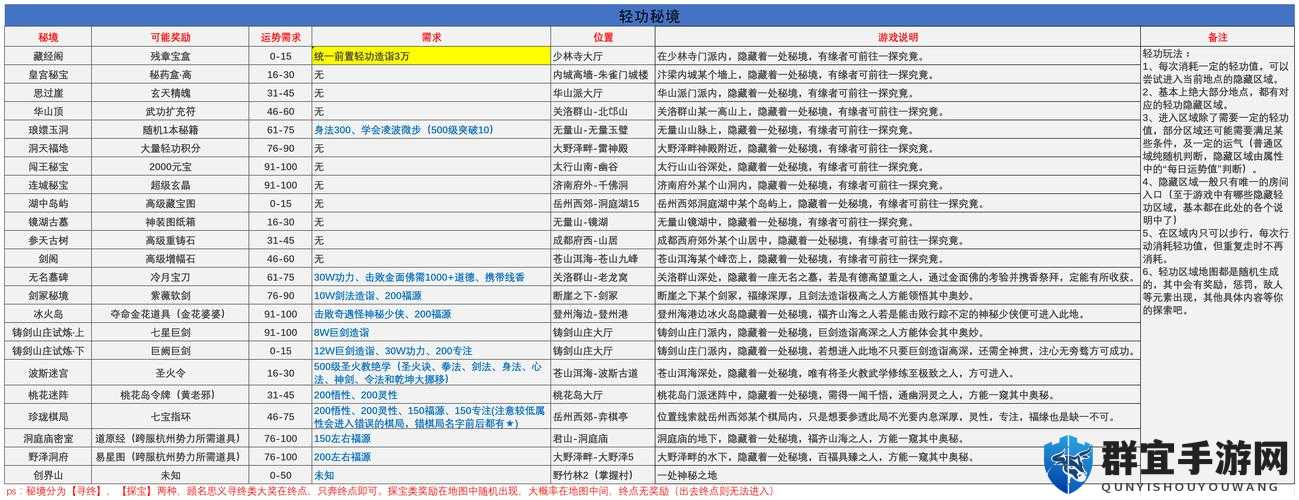The width and height of the screenshot is (1299, 500).
Task: Select the 神装图纸箱 cell
Action: [x=170, y=222]
